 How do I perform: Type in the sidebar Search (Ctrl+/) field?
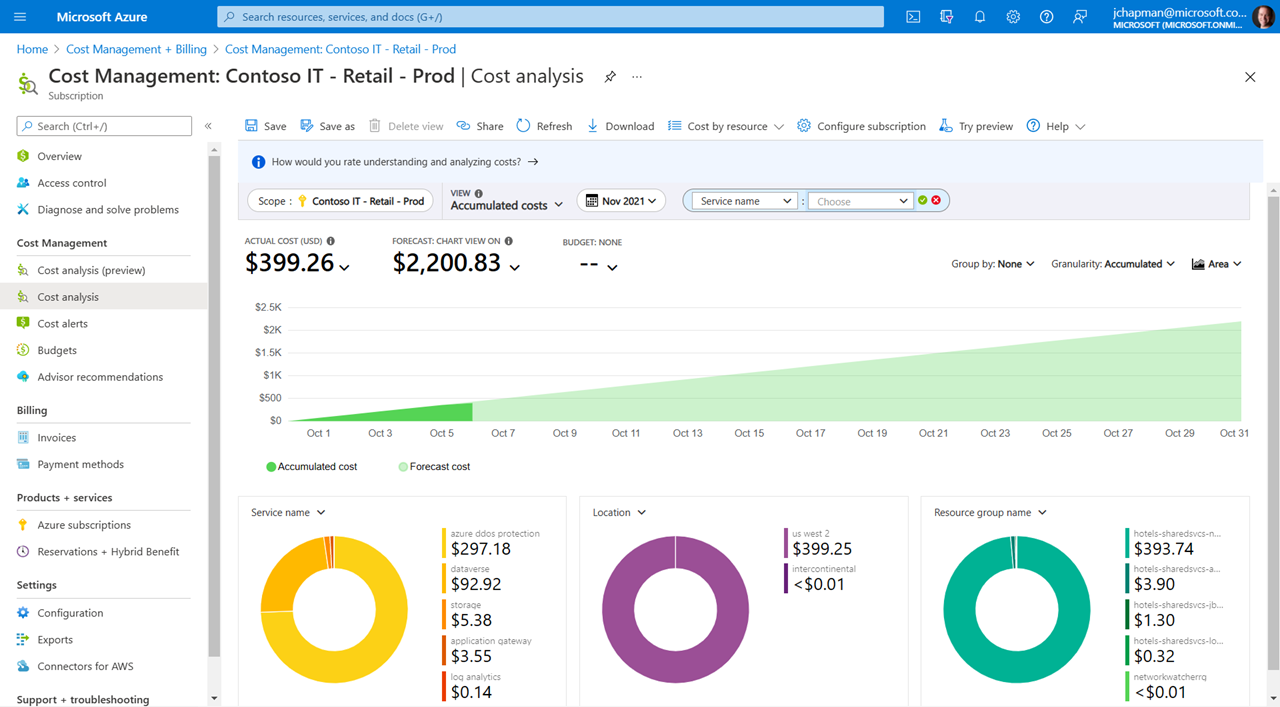[x=103, y=126]
